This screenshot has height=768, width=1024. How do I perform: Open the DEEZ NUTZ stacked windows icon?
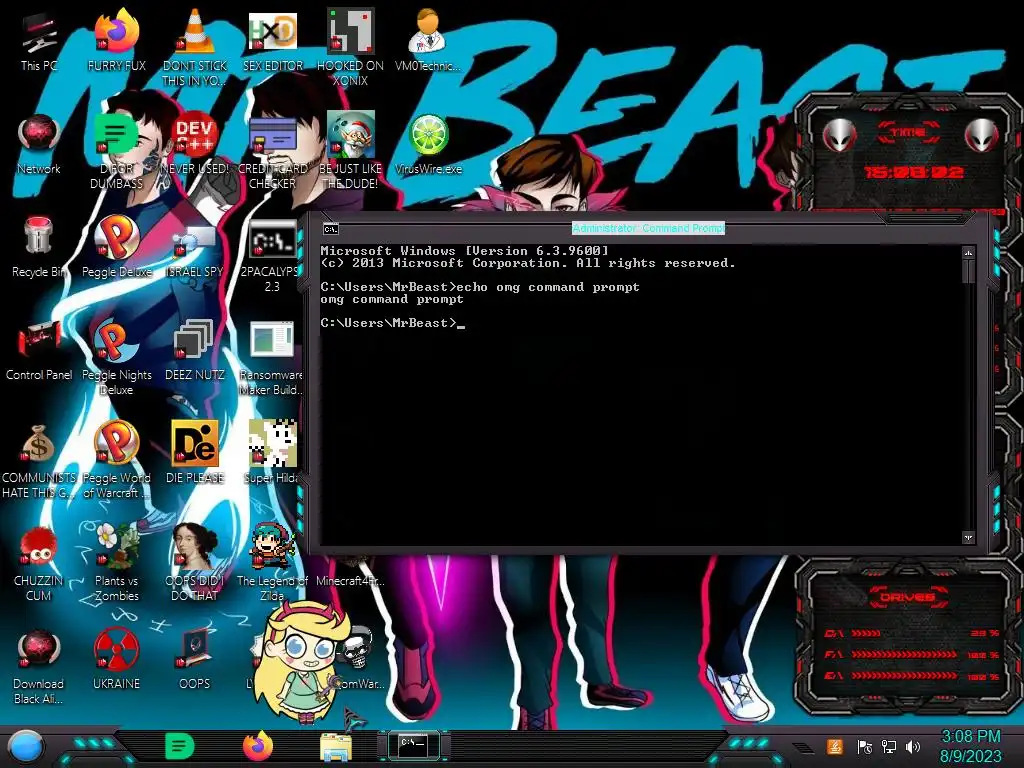(195, 350)
